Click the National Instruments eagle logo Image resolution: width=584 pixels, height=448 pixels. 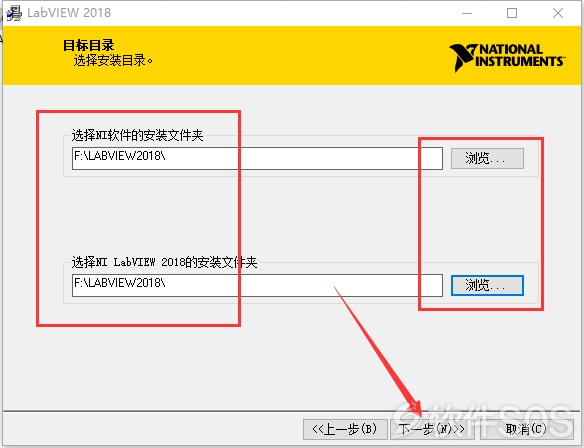pos(463,57)
